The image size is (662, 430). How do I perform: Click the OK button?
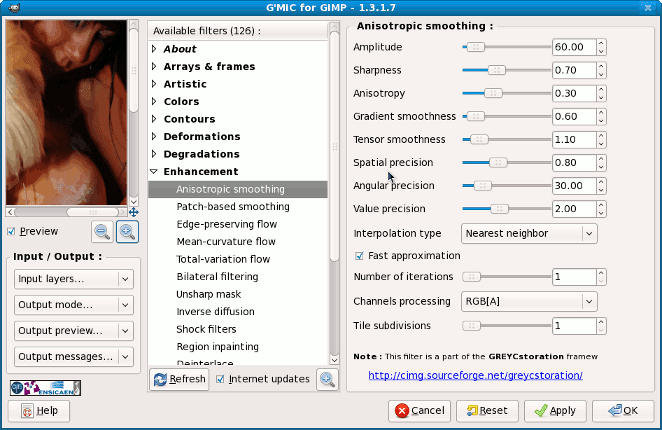coord(623,411)
